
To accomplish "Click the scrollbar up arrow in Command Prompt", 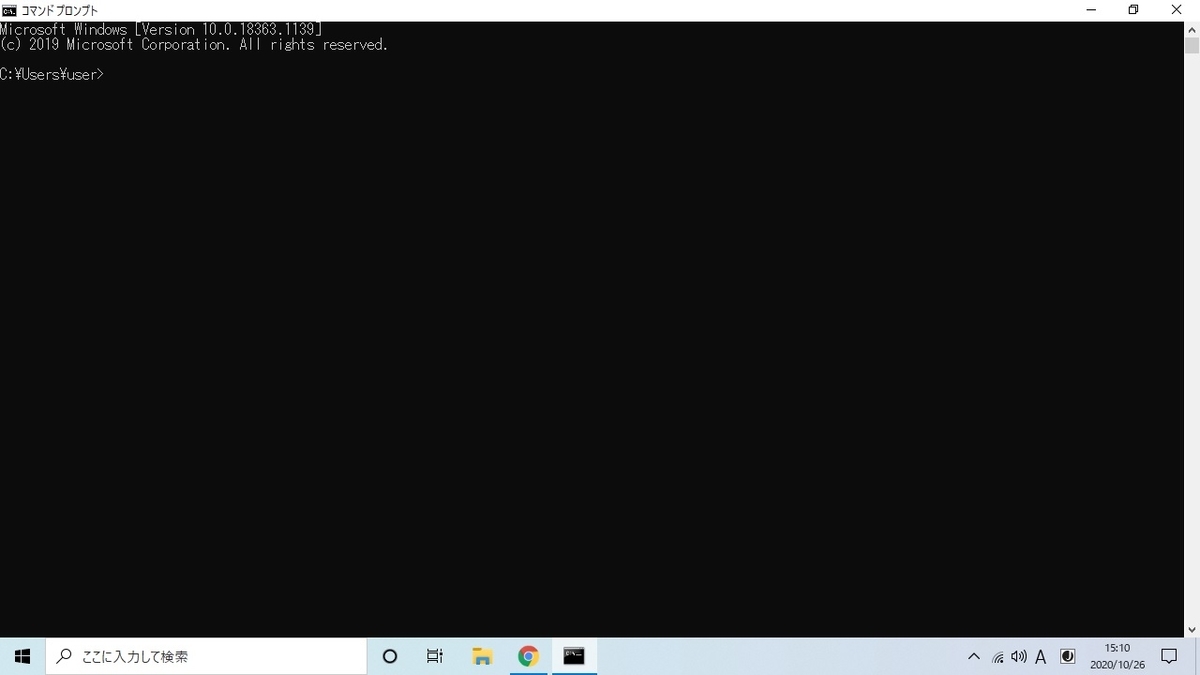I will click(x=1192, y=29).
